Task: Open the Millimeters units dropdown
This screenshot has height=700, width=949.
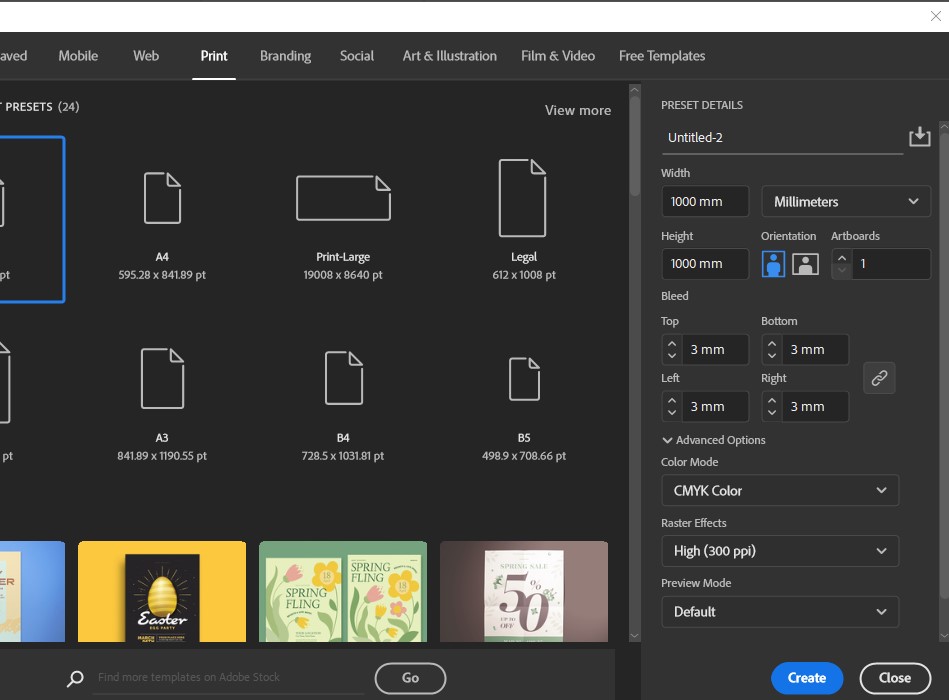Action: (846, 201)
